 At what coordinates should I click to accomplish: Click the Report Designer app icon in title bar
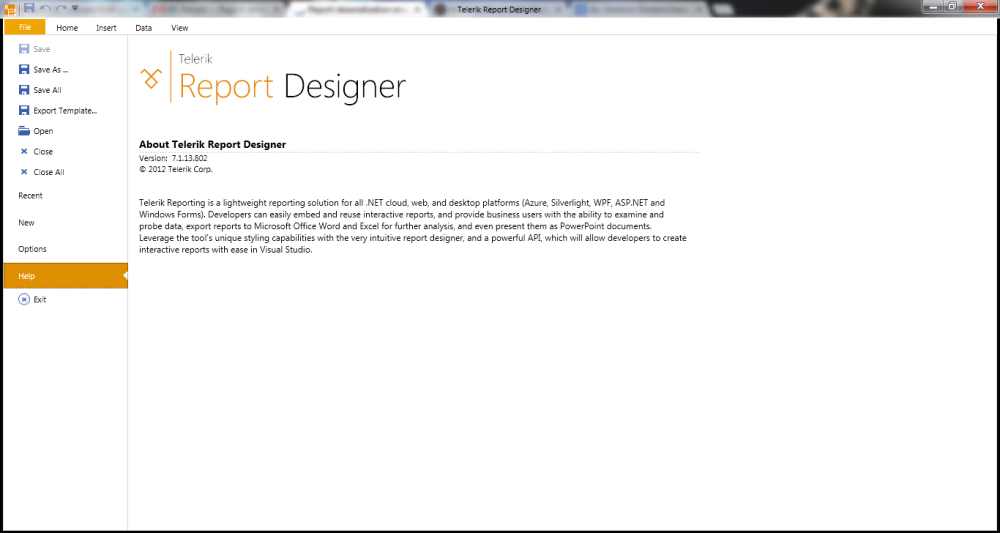(x=9, y=8)
